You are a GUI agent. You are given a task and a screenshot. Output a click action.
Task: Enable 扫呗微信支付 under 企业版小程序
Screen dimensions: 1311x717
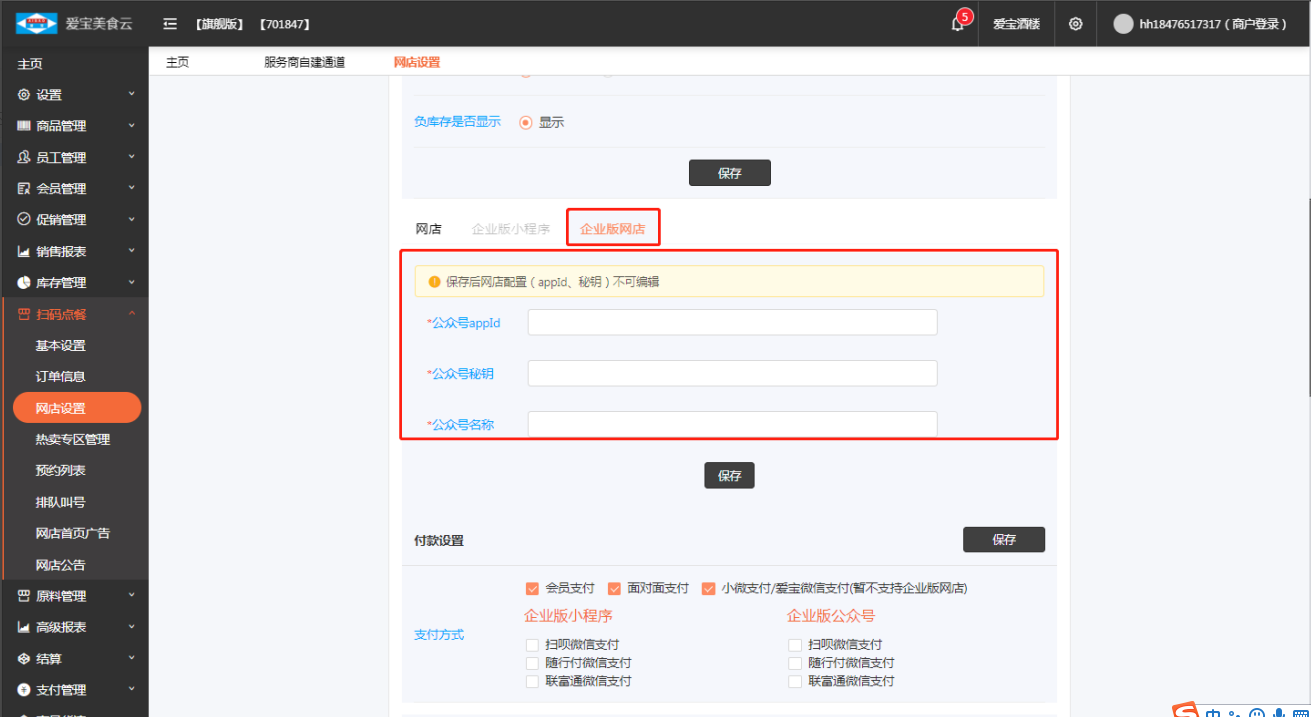coord(532,645)
